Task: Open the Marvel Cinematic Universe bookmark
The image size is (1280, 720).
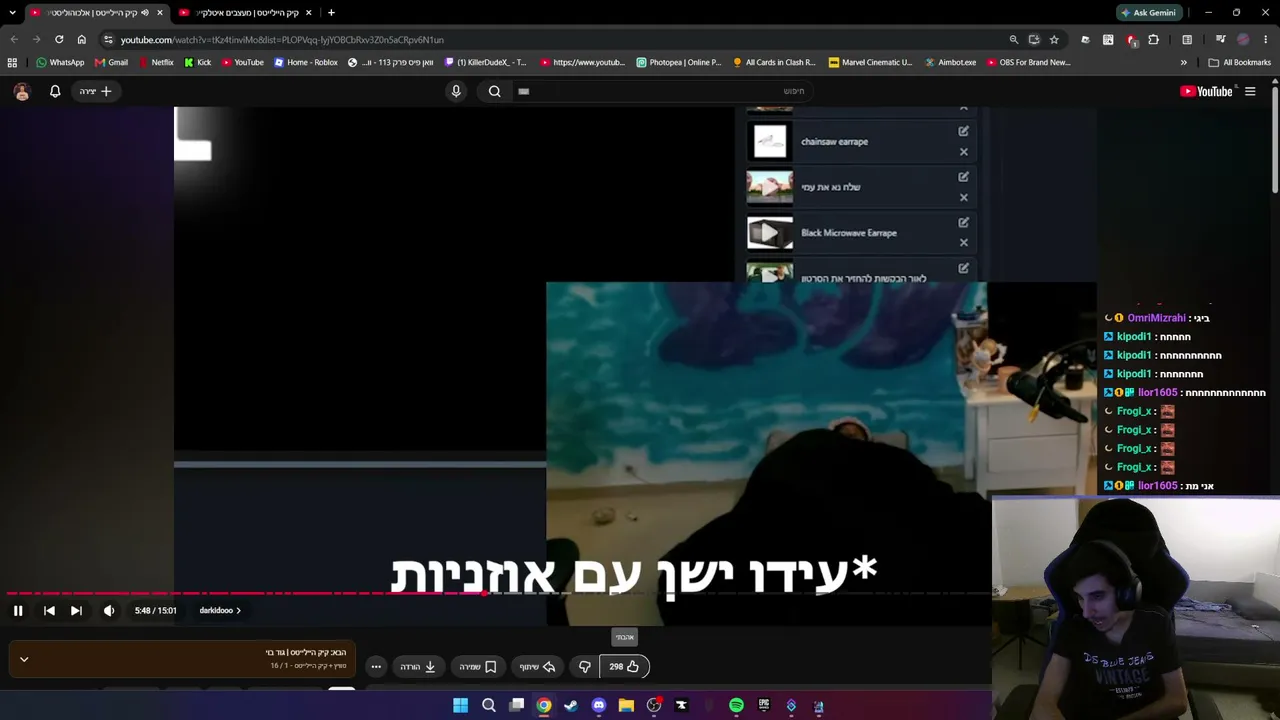Action: [x=870, y=62]
